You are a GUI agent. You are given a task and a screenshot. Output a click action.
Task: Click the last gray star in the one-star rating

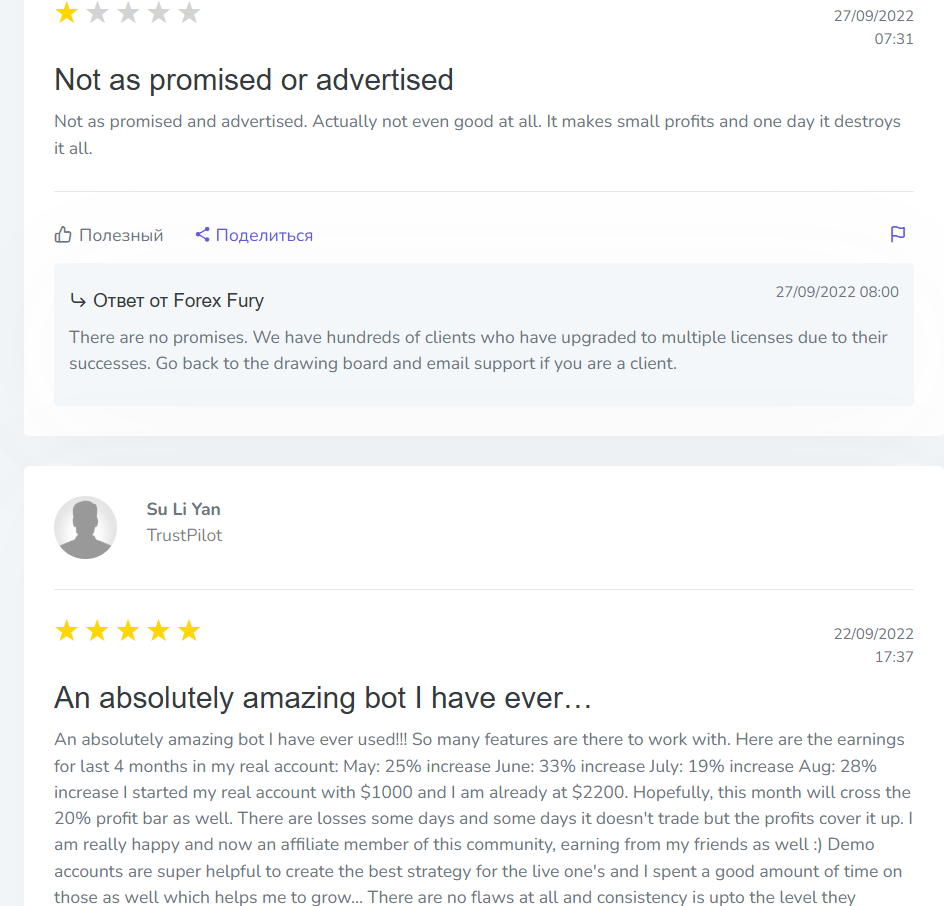click(x=189, y=13)
